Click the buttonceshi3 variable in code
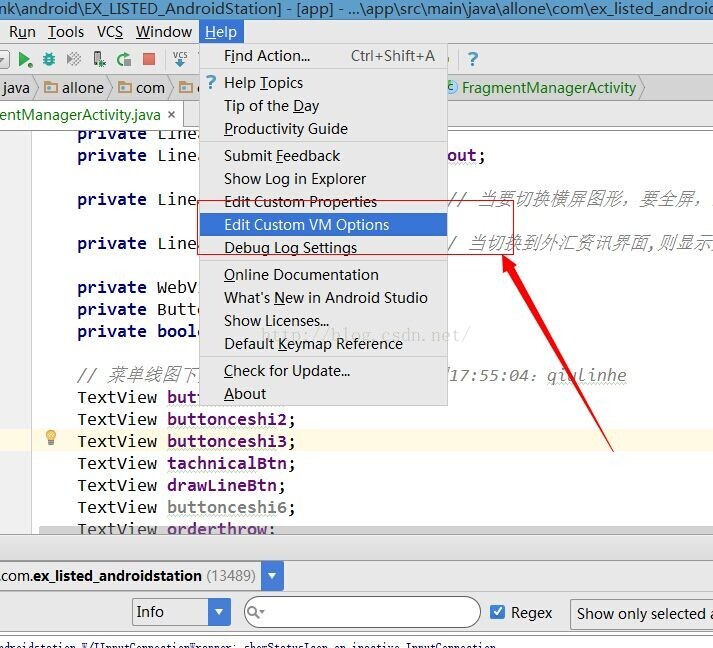This screenshot has height=648, width=713. (x=227, y=441)
